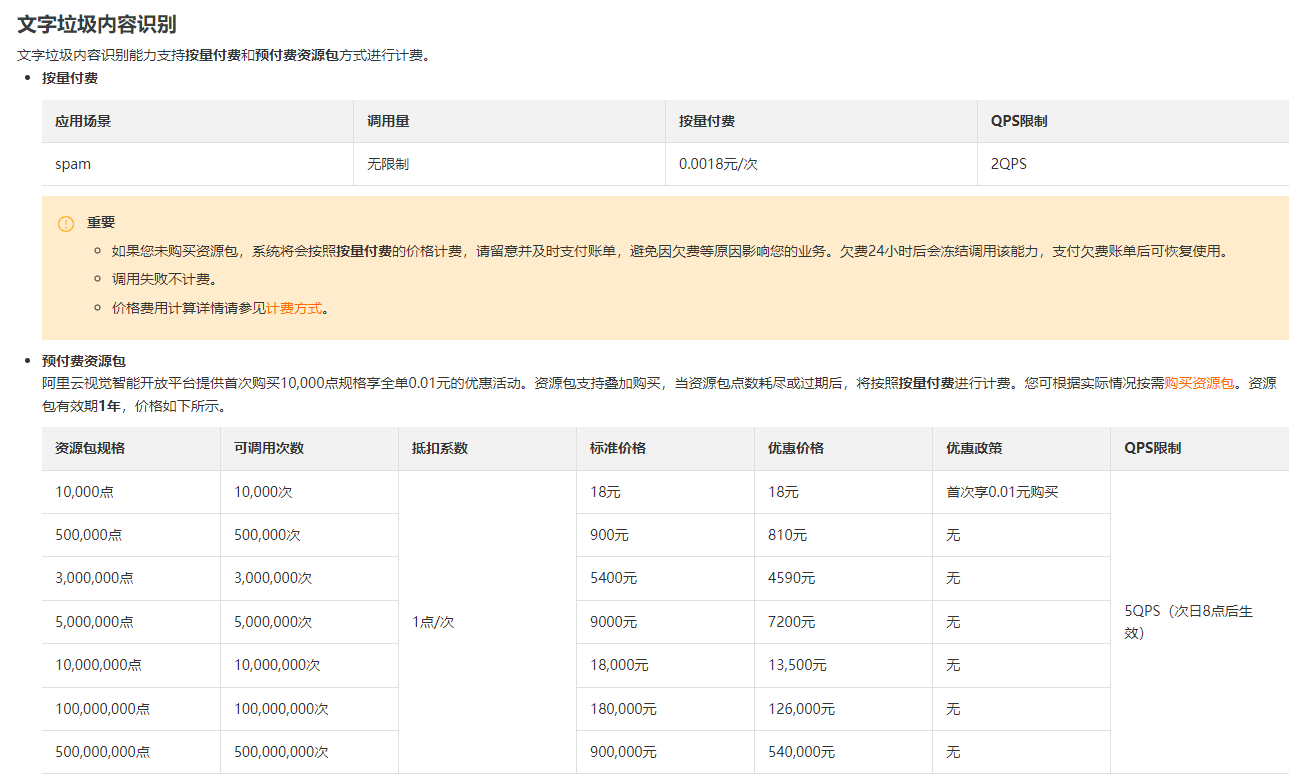The height and width of the screenshot is (781, 1305).
Task: Click the 调用失败不计费 bullet text
Action: [x=164, y=280]
